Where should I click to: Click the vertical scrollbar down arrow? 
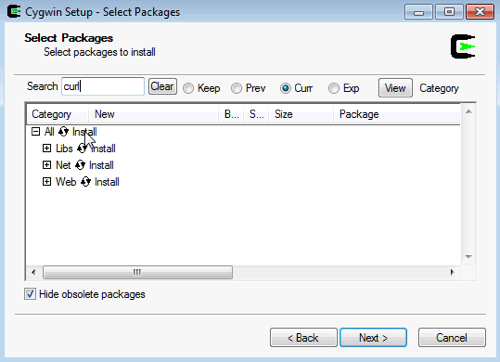(469, 257)
